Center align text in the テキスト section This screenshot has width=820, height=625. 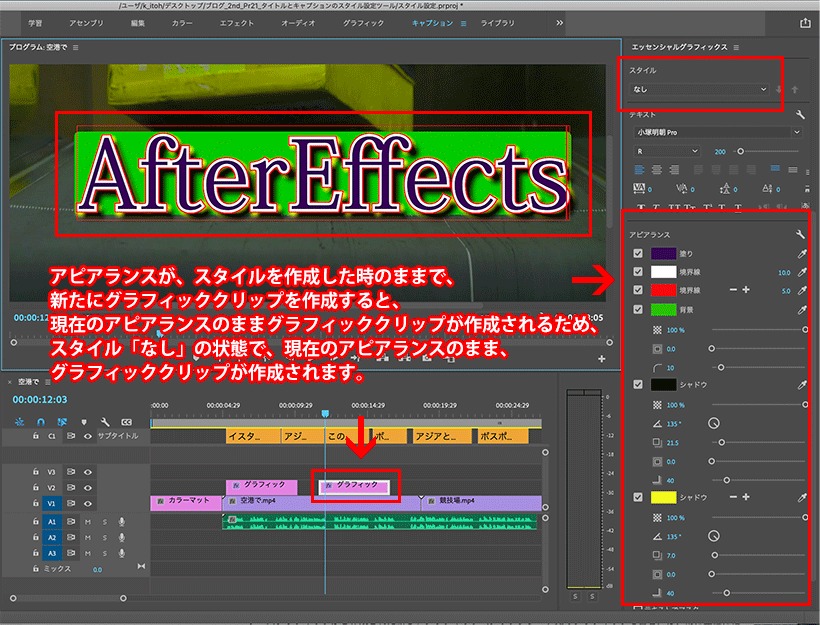pos(657,169)
